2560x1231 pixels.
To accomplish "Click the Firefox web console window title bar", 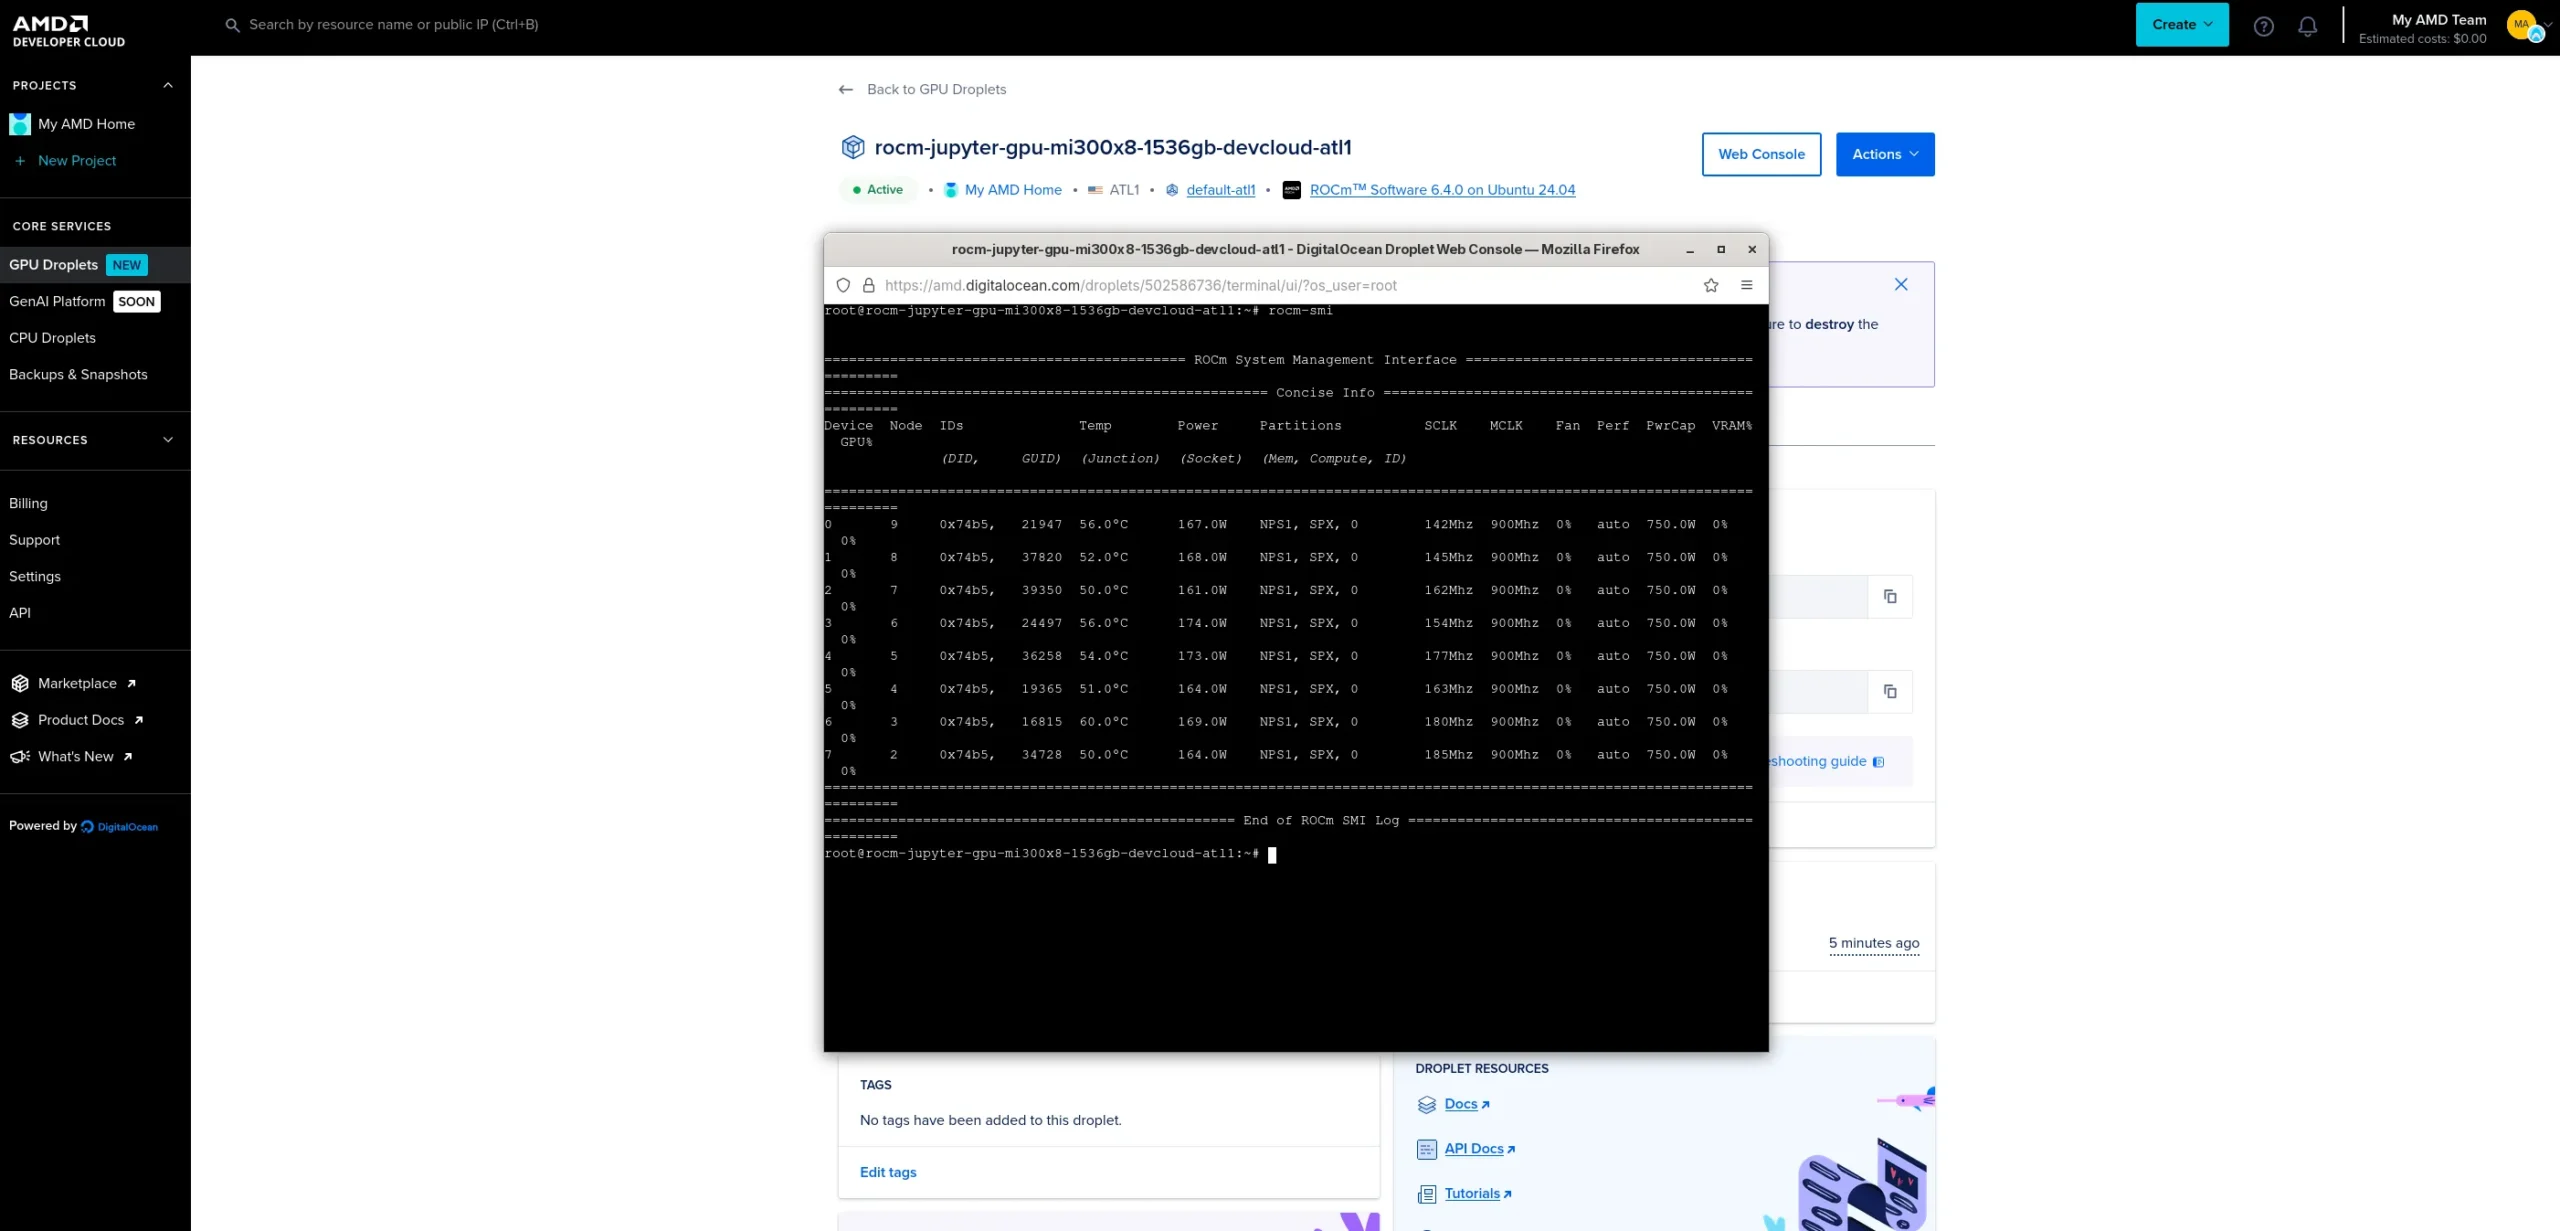I will (x=1295, y=250).
